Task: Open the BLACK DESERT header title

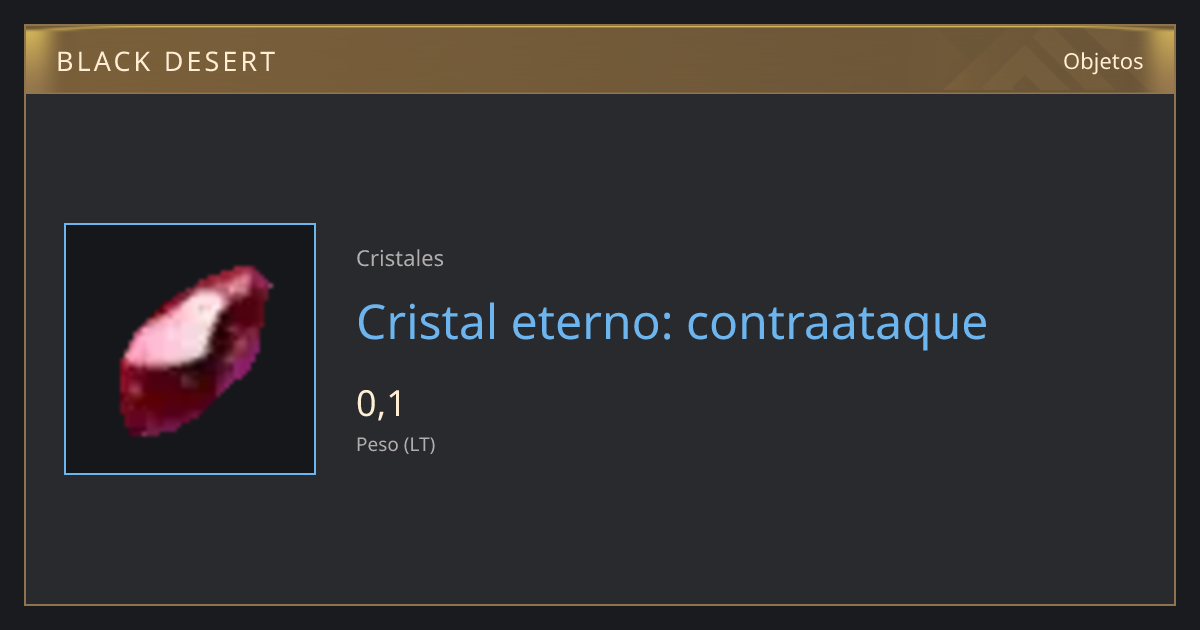Action: (166, 62)
